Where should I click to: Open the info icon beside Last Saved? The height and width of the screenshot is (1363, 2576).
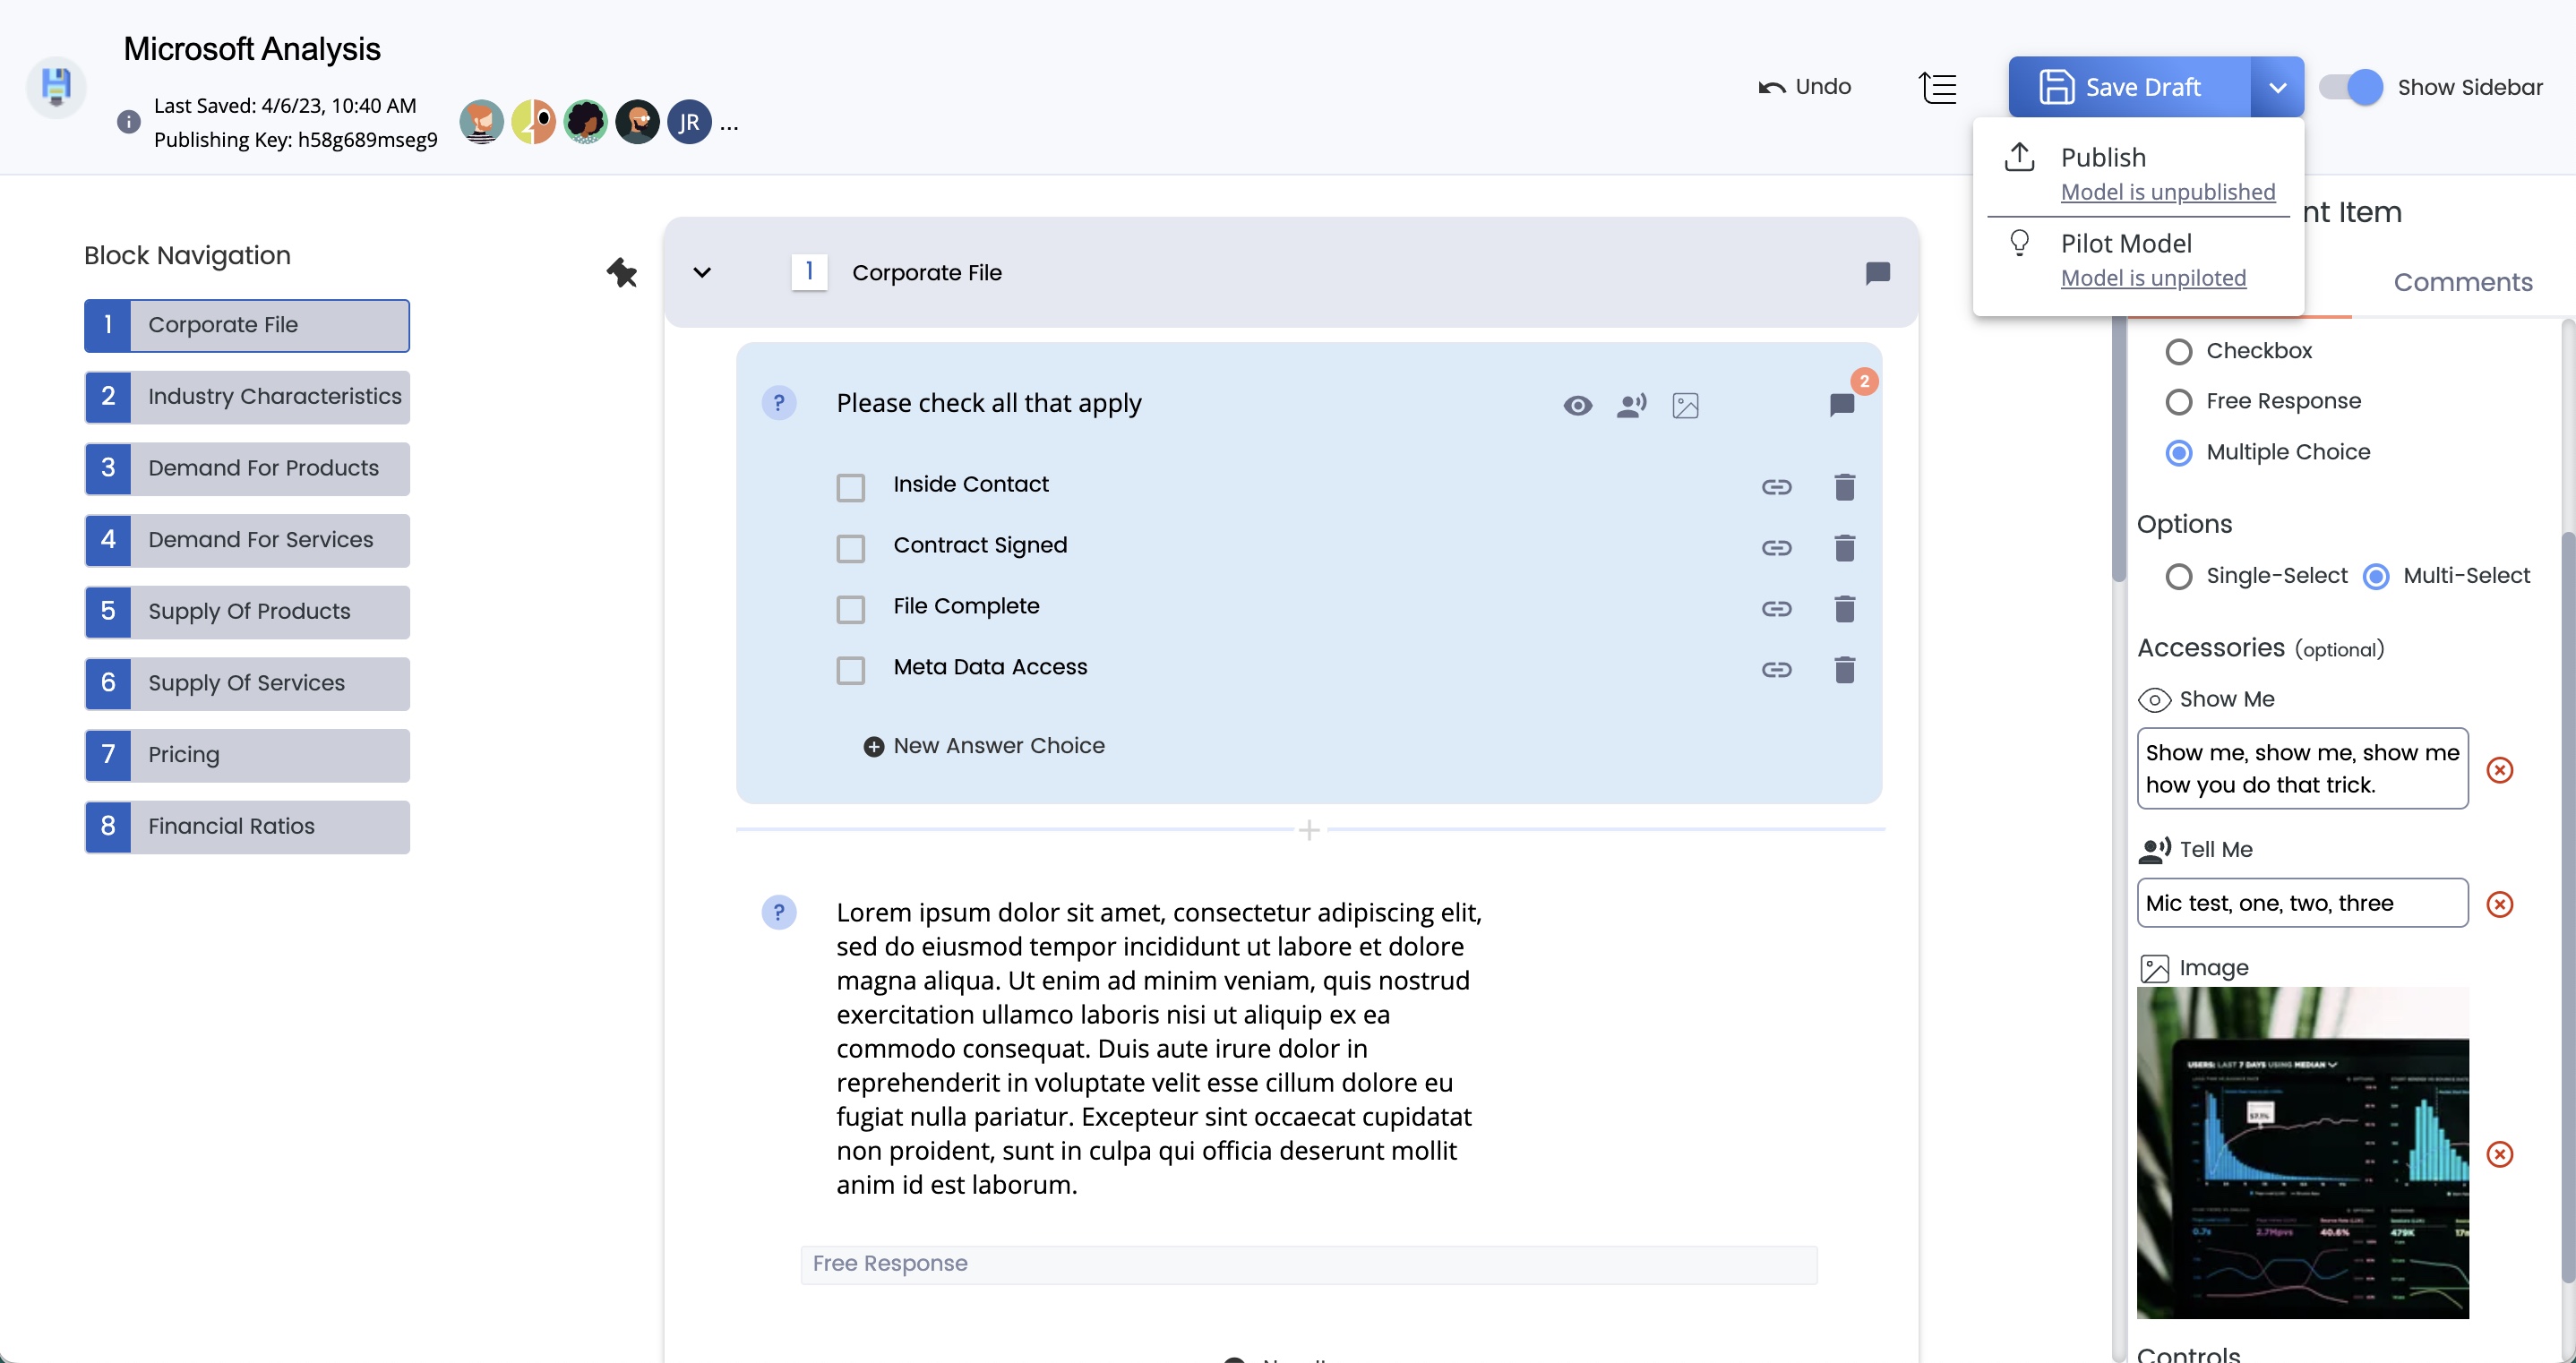coord(128,122)
